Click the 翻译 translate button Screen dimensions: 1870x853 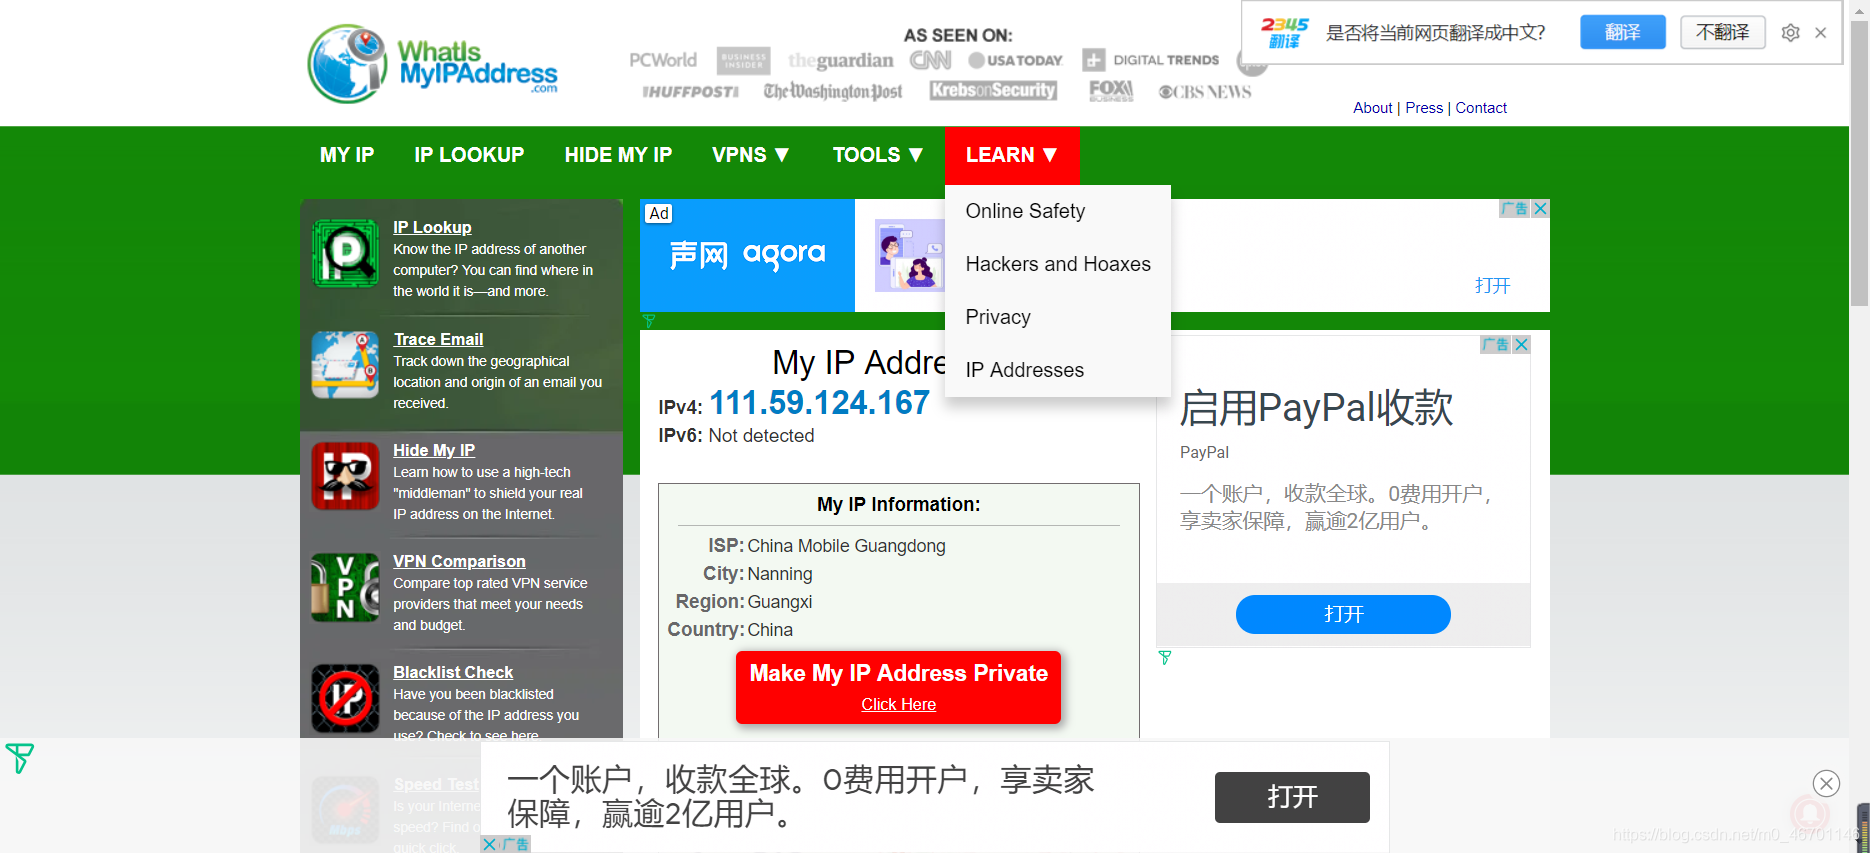click(1623, 32)
